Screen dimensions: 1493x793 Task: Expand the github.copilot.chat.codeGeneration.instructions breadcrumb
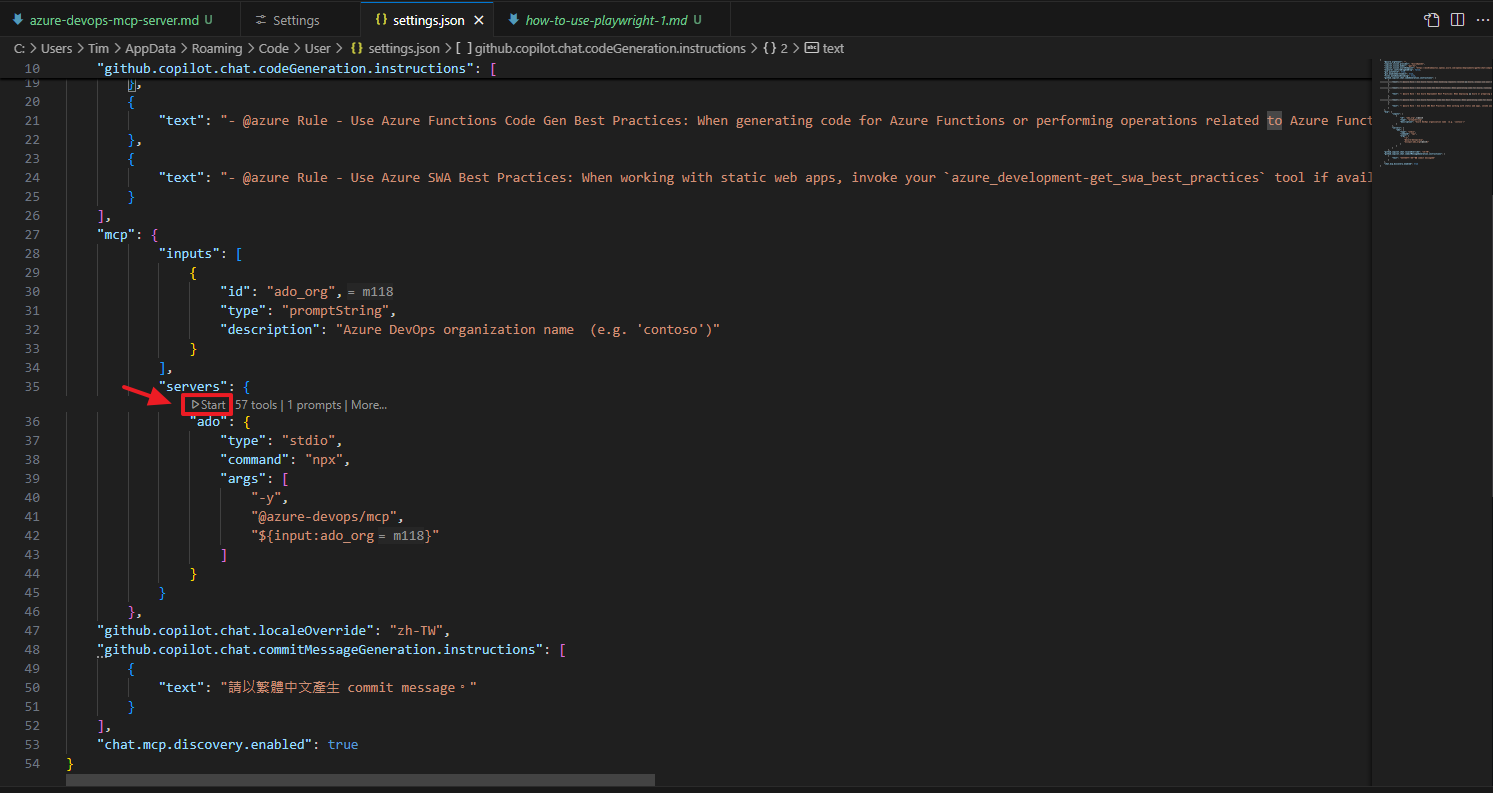click(610, 48)
